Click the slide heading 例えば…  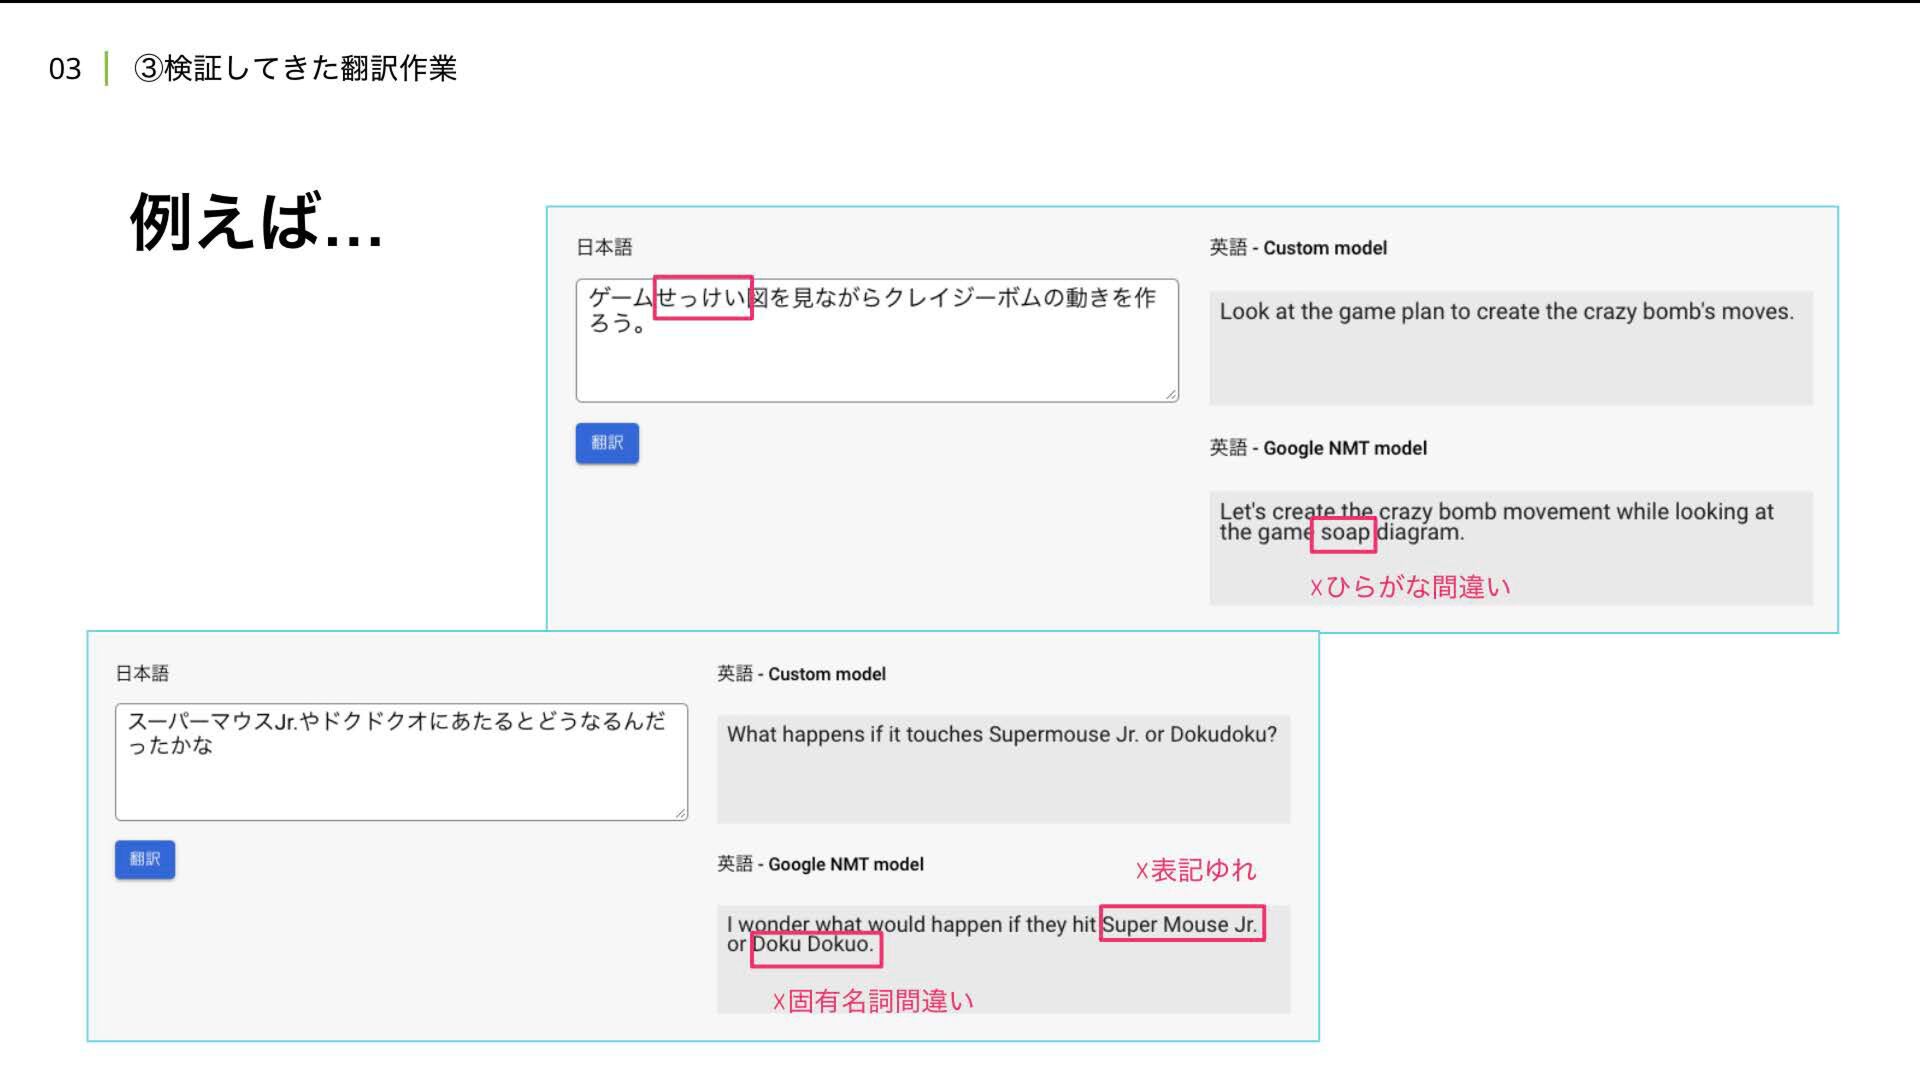click(x=256, y=222)
